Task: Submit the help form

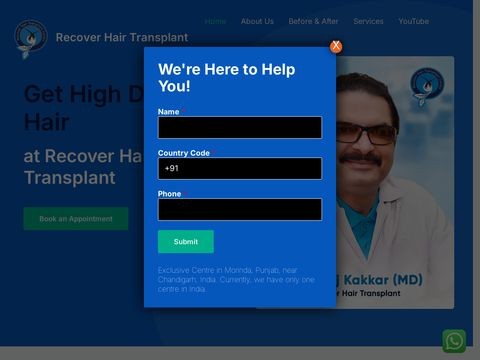Action: (x=186, y=242)
